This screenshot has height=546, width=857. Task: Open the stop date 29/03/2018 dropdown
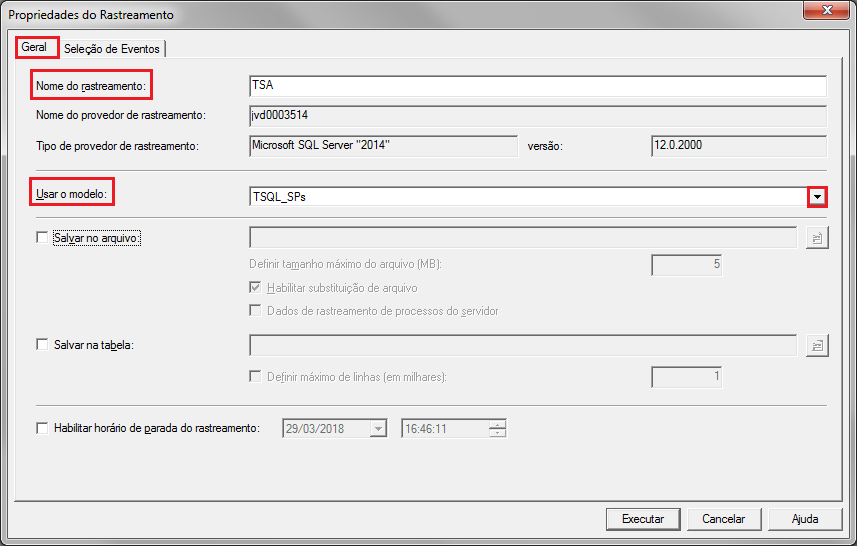pos(378,428)
